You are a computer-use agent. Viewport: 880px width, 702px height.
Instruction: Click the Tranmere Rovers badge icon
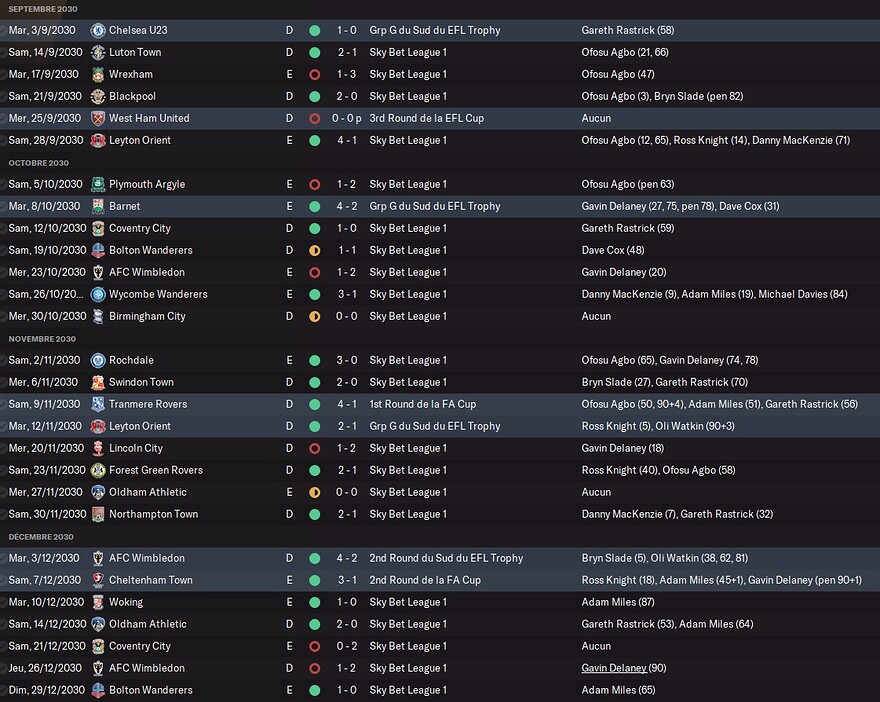[98, 404]
